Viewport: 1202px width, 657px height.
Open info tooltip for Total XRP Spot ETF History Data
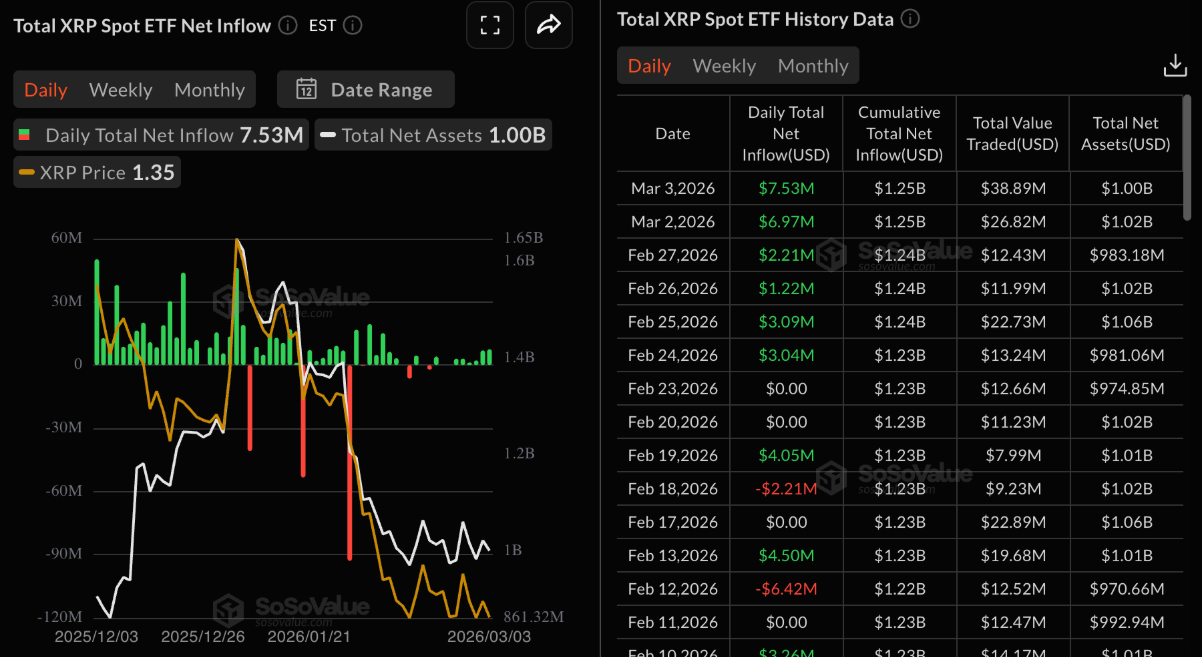910,18
